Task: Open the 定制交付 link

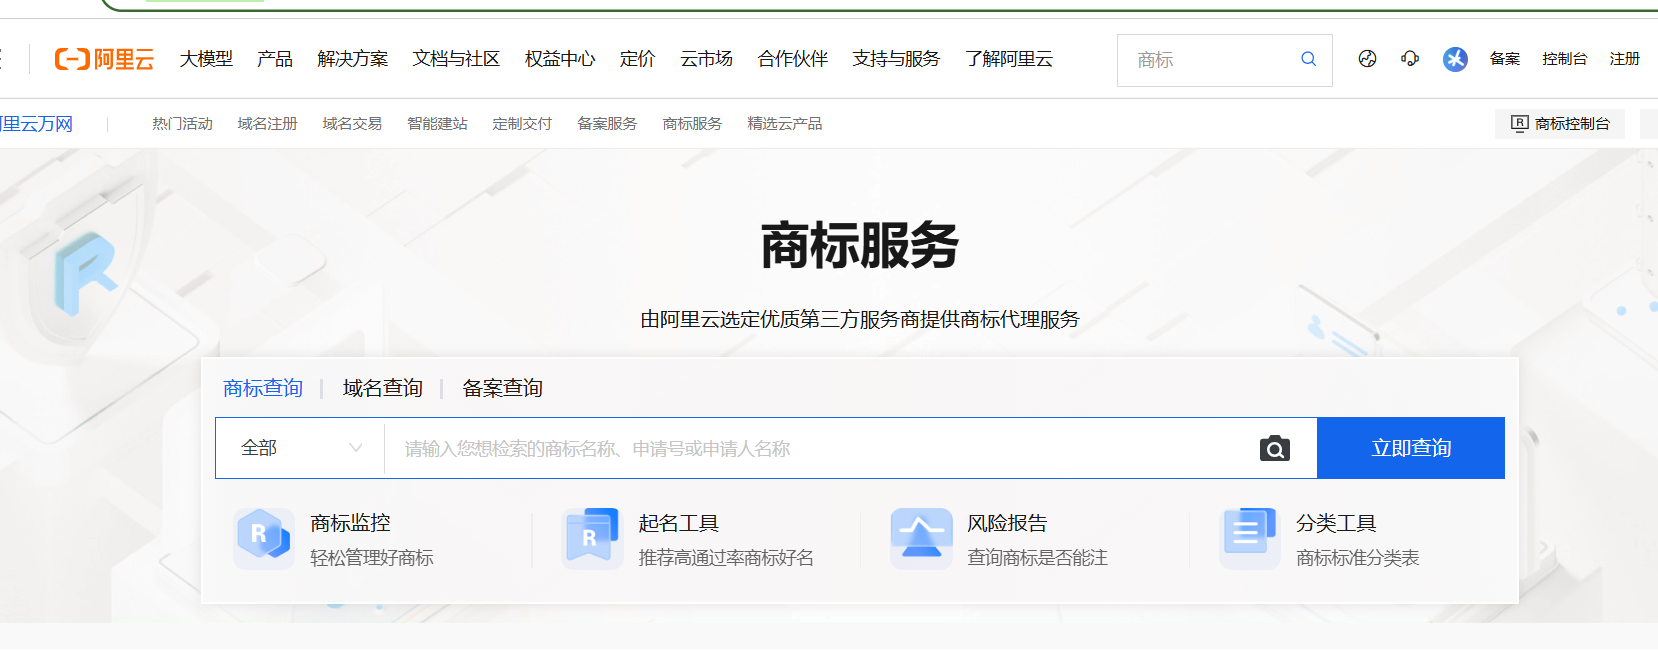Action: (x=522, y=124)
